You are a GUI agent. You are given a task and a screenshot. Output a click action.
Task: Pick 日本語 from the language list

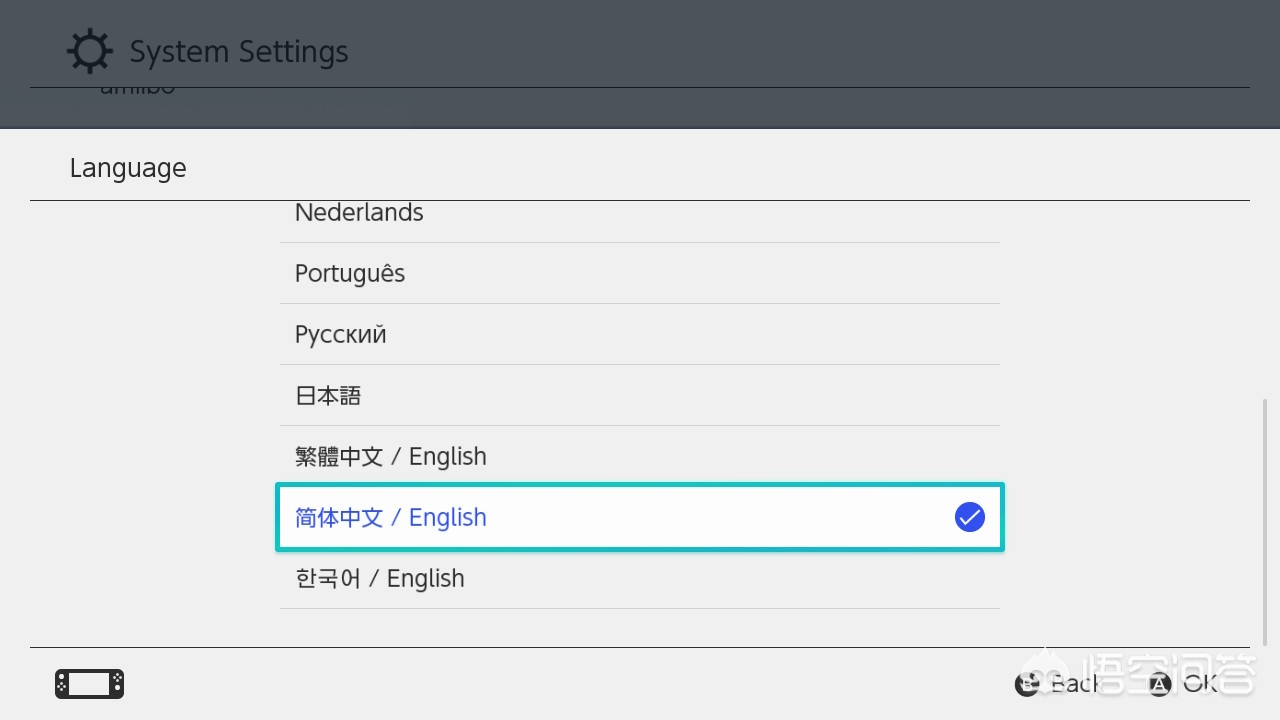[328, 396]
